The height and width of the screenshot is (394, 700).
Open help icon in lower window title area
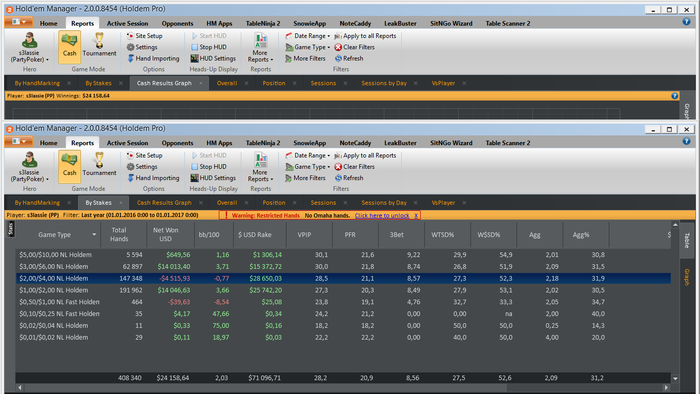(687, 141)
